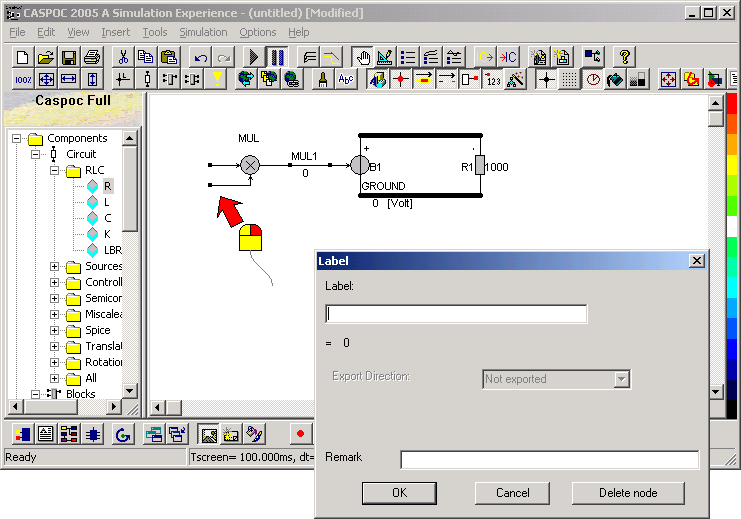Click the fit-to-window four-arrow icon

pyautogui.click(x=45, y=79)
